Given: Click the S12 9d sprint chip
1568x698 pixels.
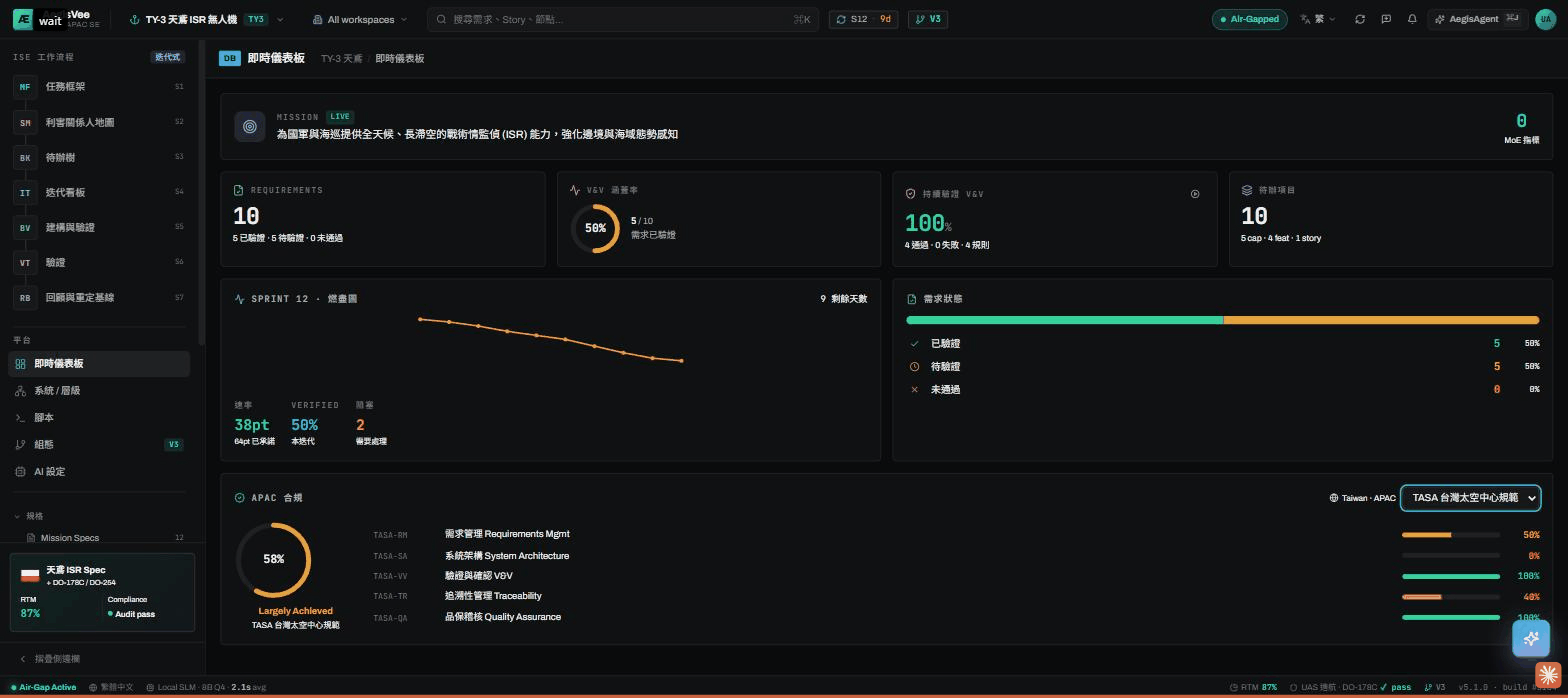Looking at the screenshot, I should tap(864, 19).
